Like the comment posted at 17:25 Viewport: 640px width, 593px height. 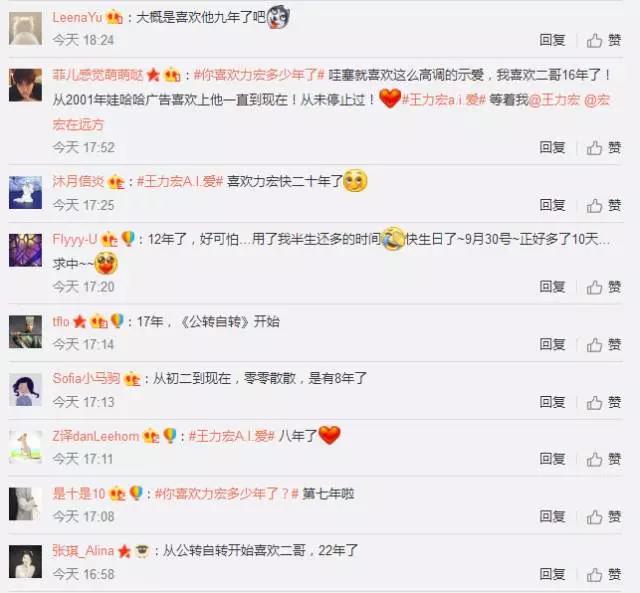(x=604, y=205)
